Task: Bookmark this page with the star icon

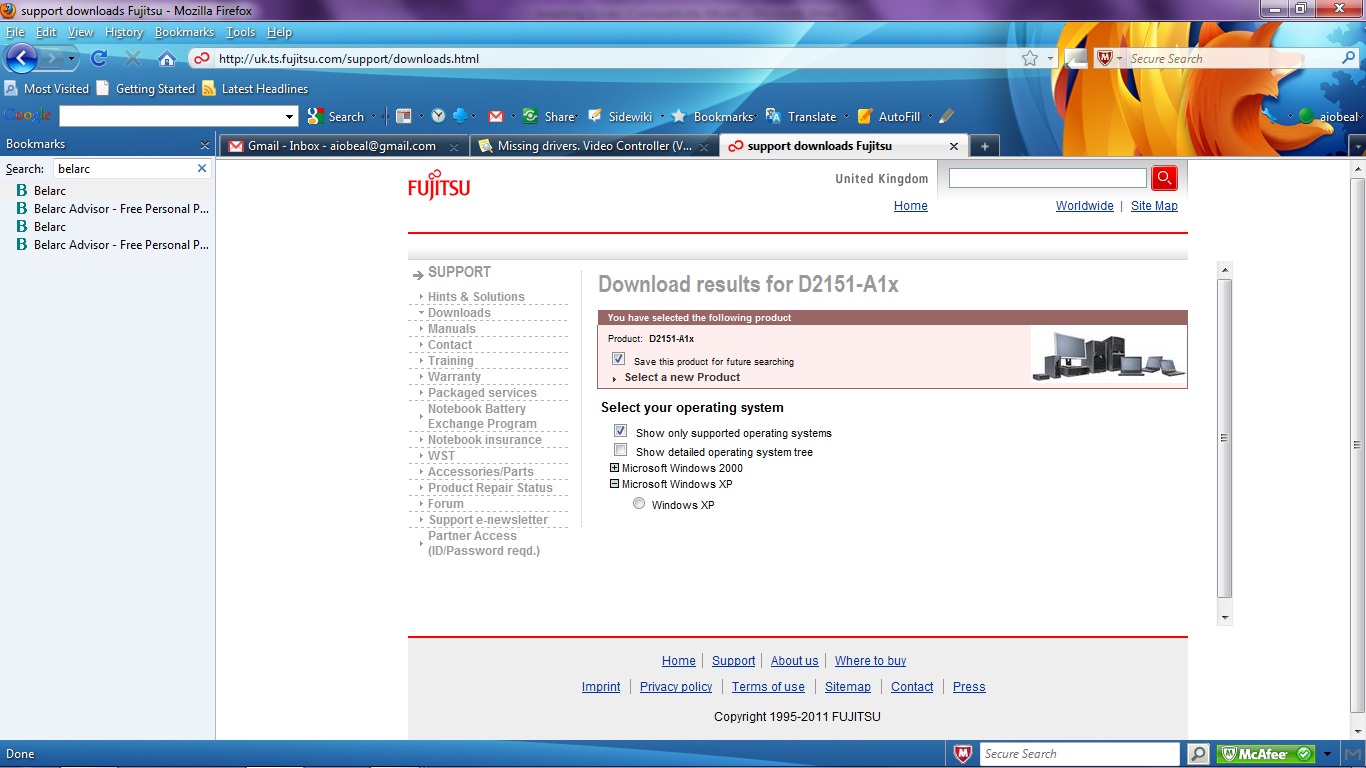Action: 1030,58
